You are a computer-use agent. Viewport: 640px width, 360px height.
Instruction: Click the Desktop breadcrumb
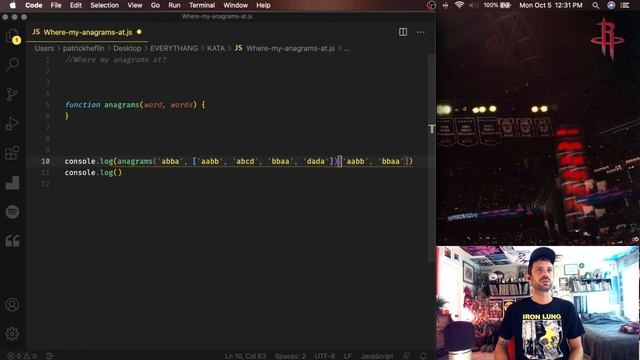pyautogui.click(x=127, y=48)
